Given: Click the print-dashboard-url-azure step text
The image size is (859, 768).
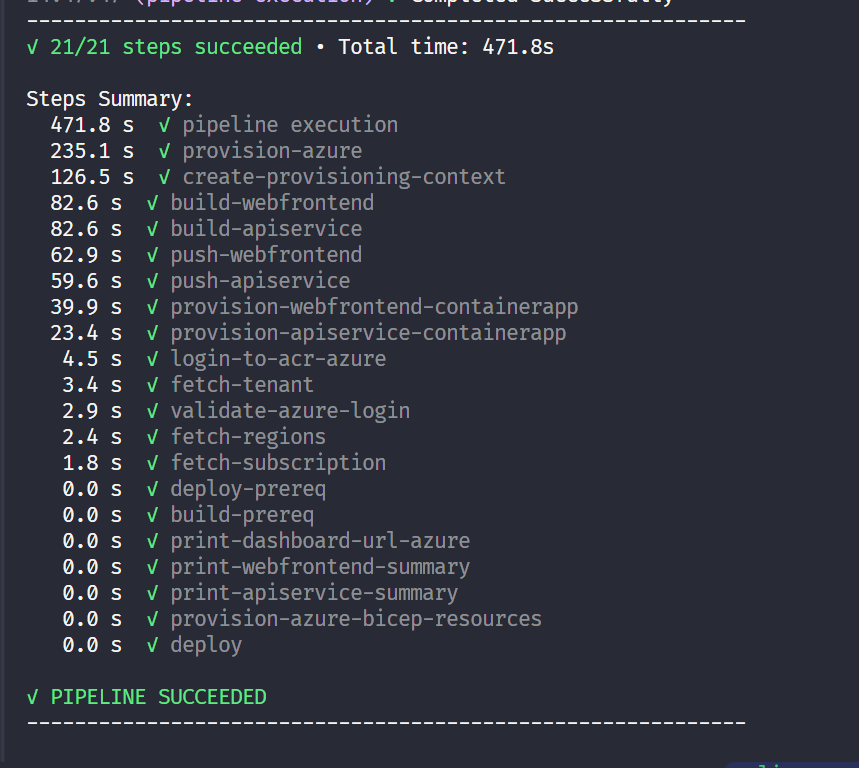Looking at the screenshot, I should click(320, 541).
